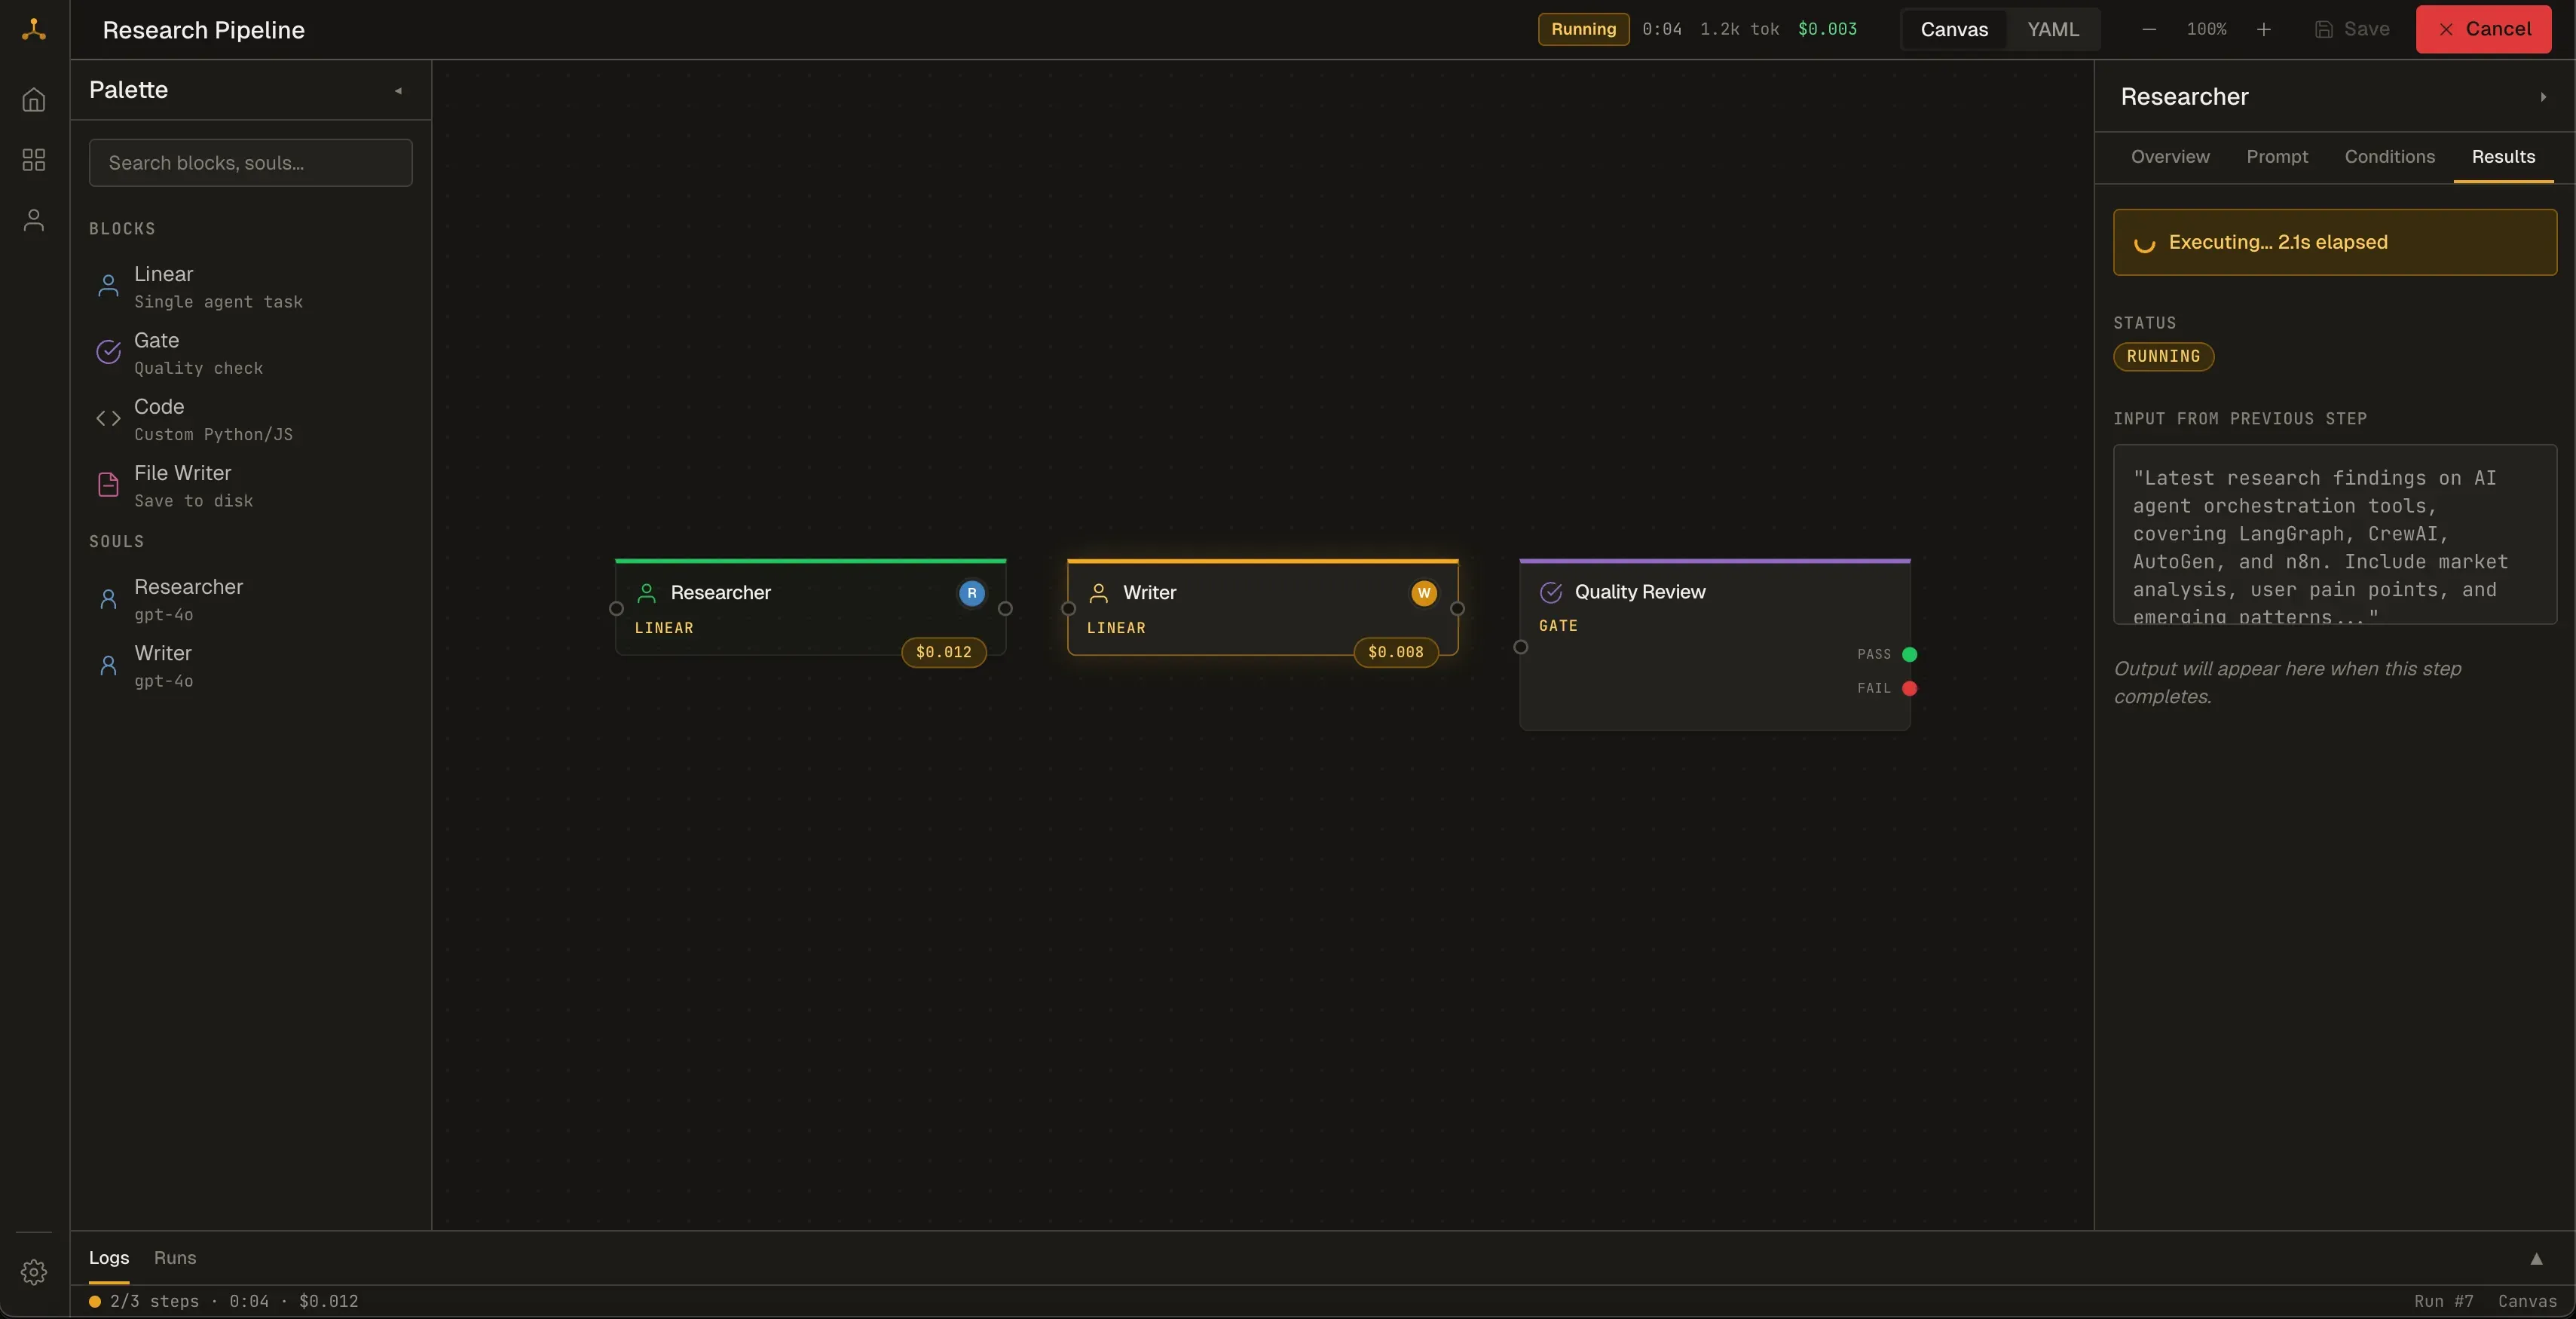This screenshot has width=2576, height=1319.
Task: Open the Runs tab
Action: coord(173,1258)
